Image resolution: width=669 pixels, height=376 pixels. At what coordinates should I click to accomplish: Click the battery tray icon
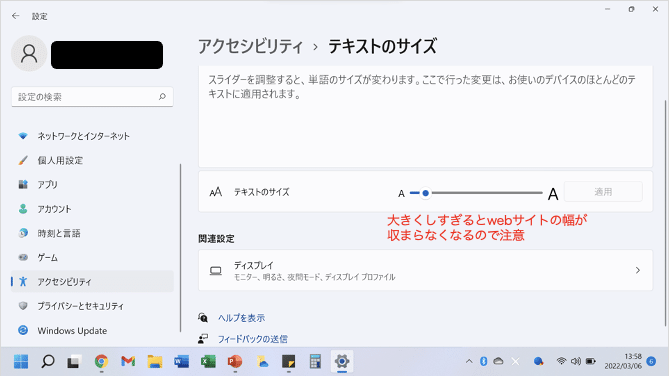pos(590,361)
